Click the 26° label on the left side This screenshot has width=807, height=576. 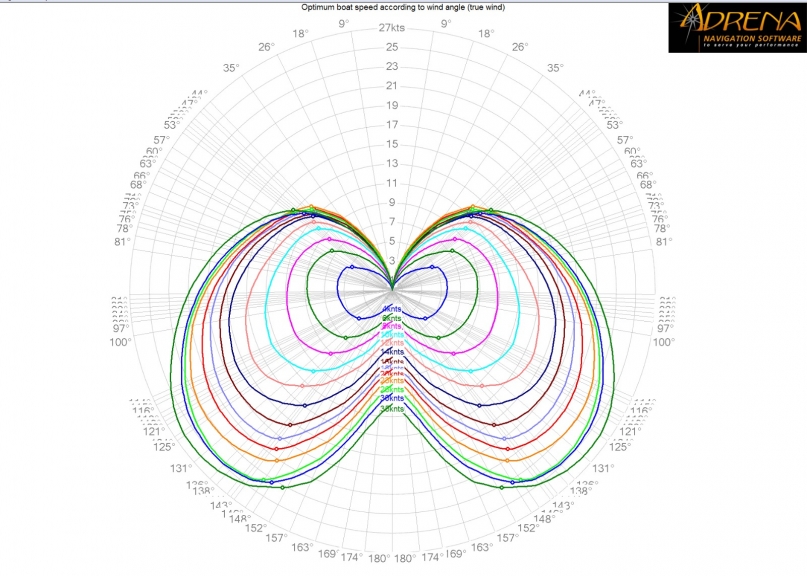(x=267, y=47)
